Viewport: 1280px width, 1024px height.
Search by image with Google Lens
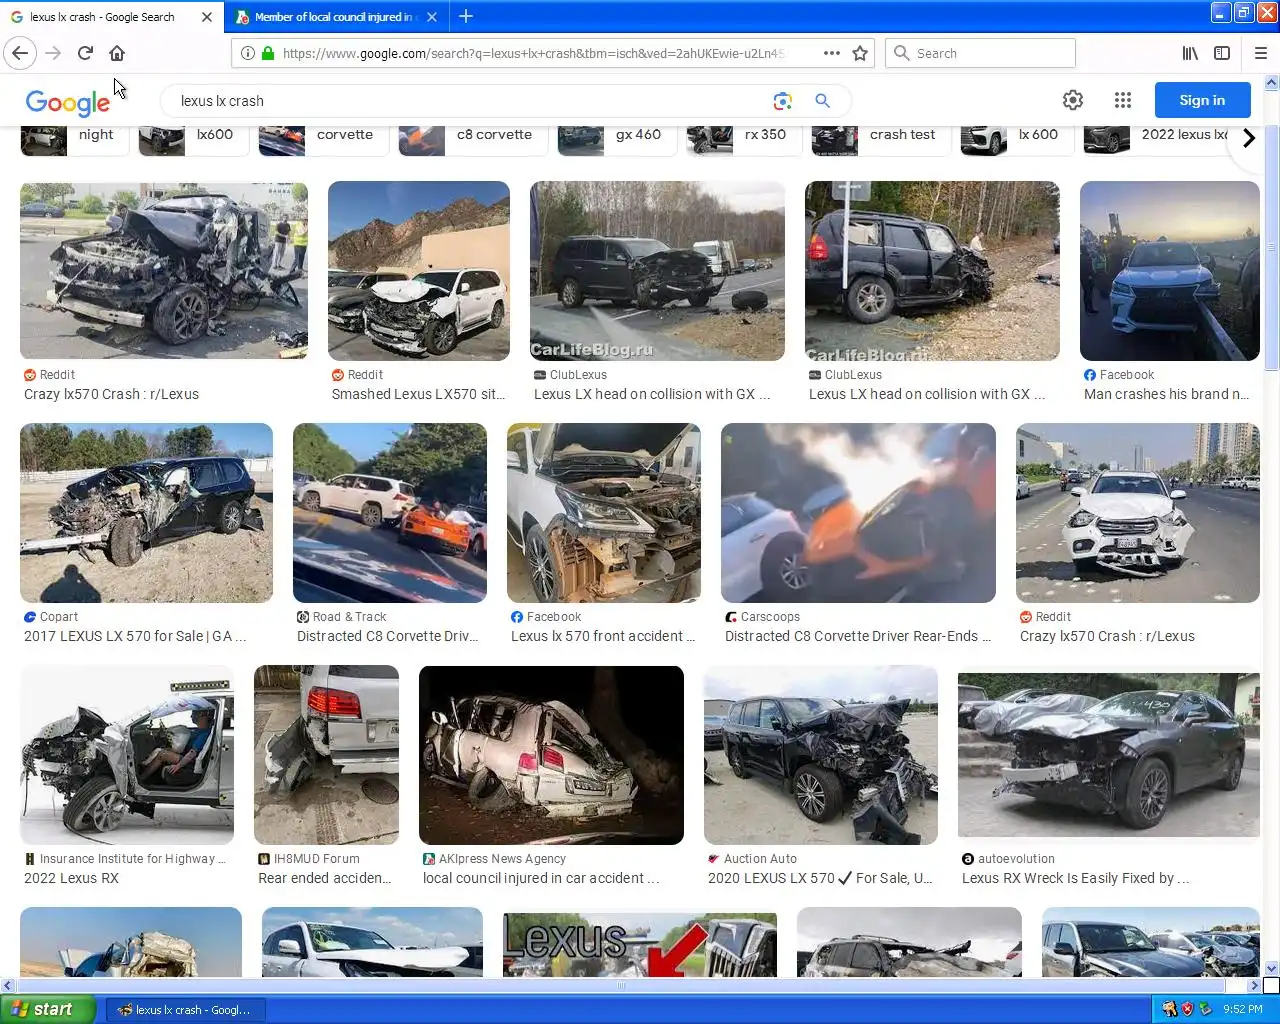(782, 101)
